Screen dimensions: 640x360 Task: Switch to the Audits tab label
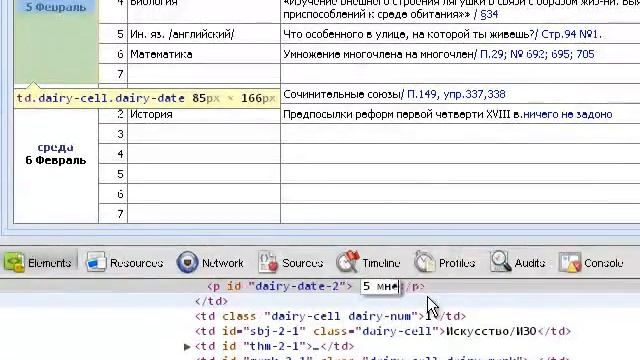[x=530, y=263]
